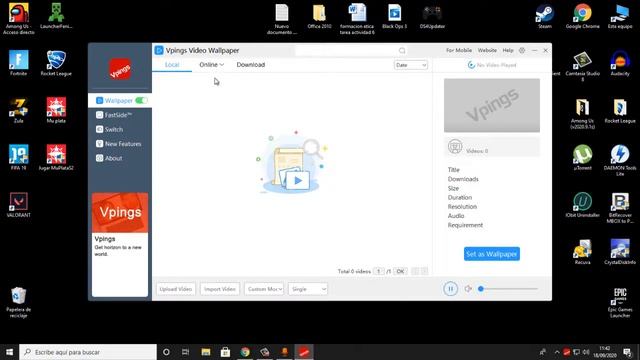
Task: Switch to the Local tab
Action: [x=172, y=64]
